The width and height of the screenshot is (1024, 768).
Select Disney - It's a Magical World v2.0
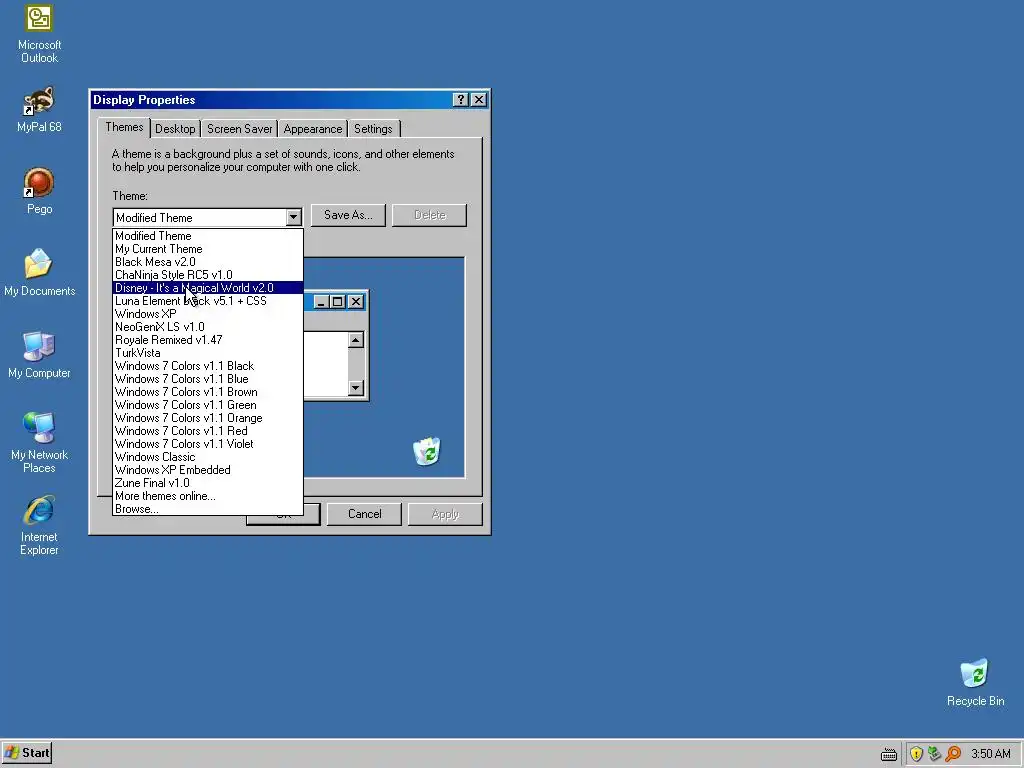tap(208, 288)
